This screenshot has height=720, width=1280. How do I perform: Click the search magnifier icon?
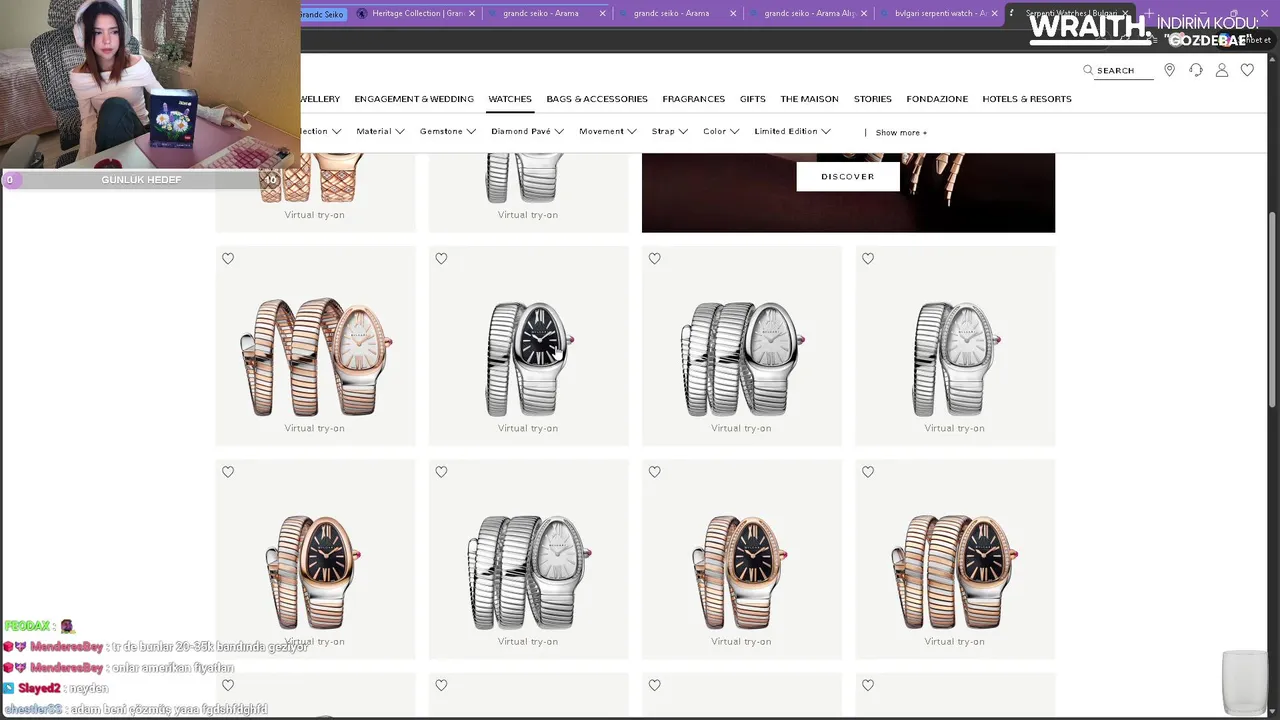point(1088,70)
